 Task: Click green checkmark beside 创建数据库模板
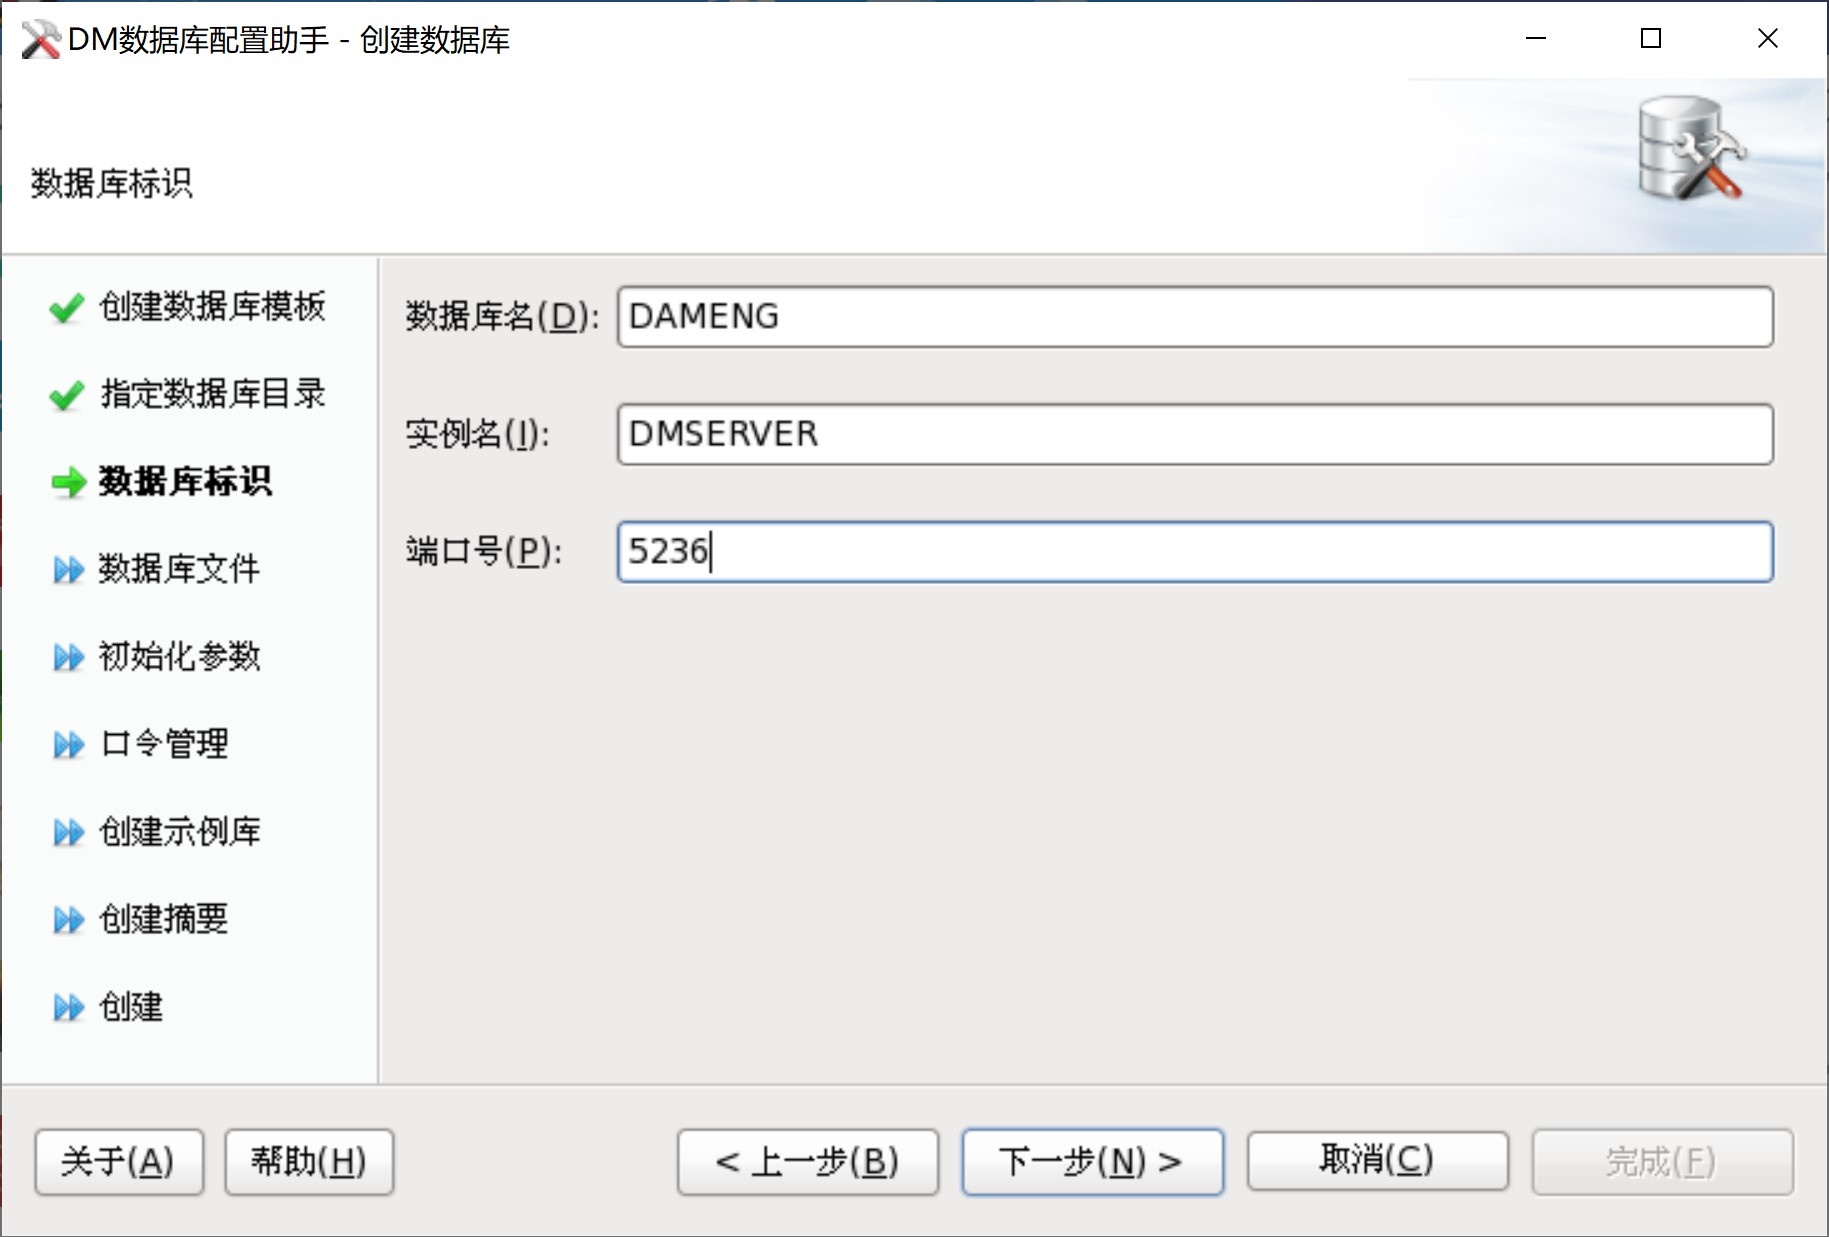tap(66, 308)
